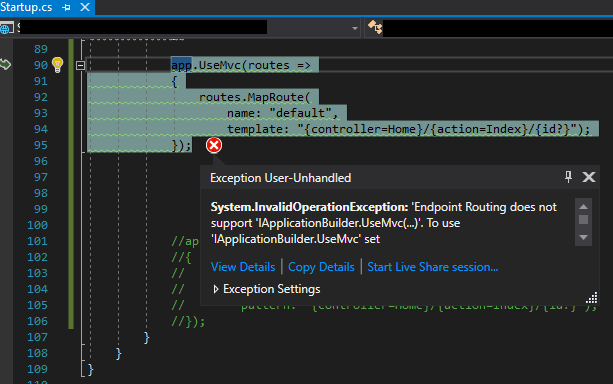The height and width of the screenshot is (384, 613).
Task: Collapse the code block at line 90
Action: (x=81, y=66)
